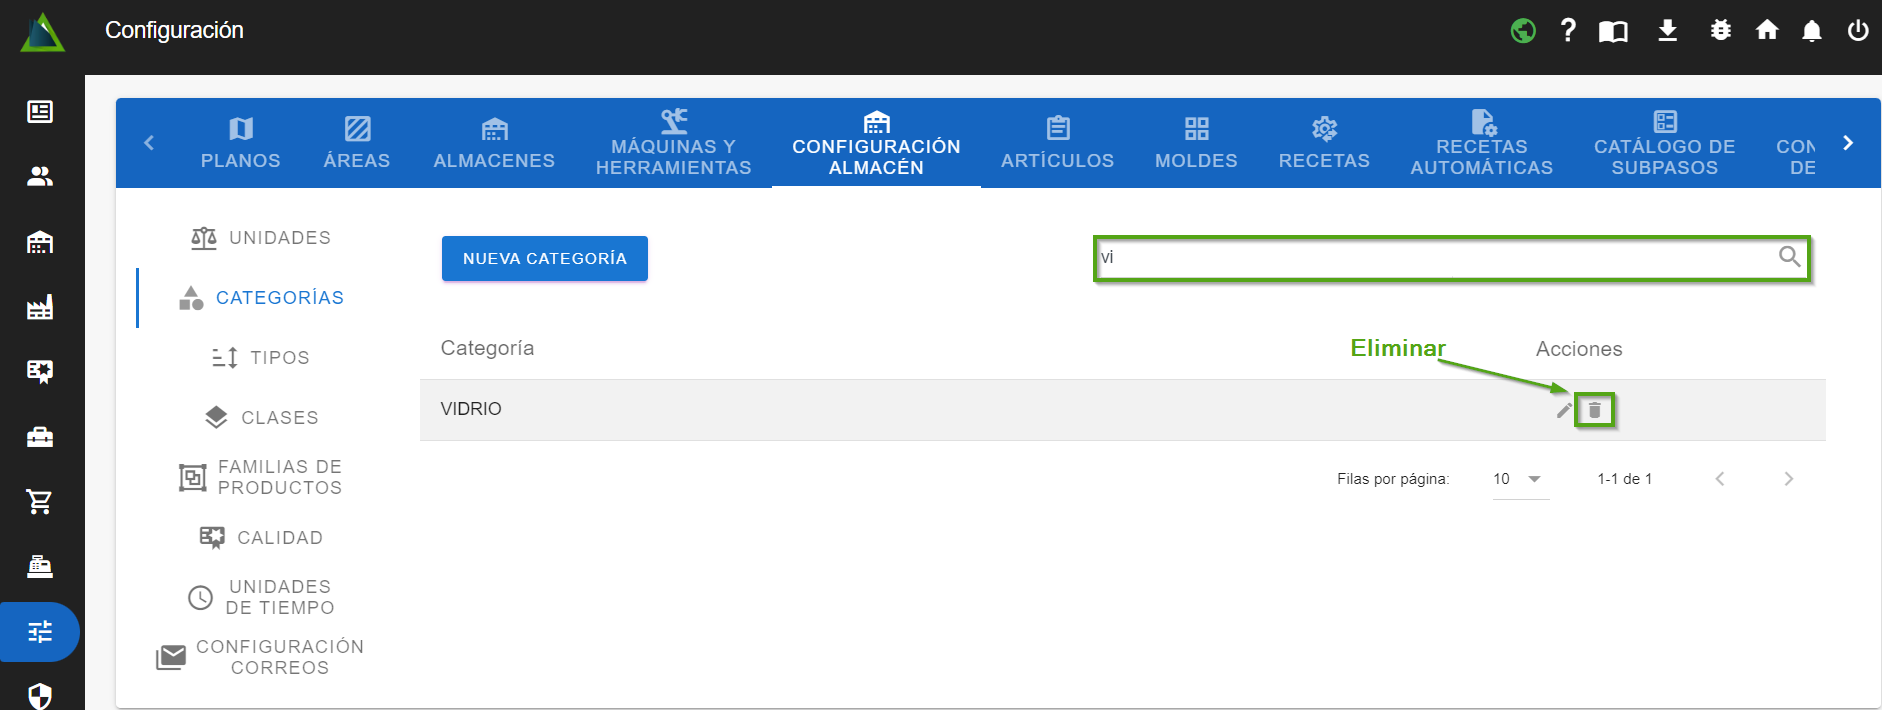Open the ALMACENES tab
The image size is (1882, 710).
pos(494,143)
